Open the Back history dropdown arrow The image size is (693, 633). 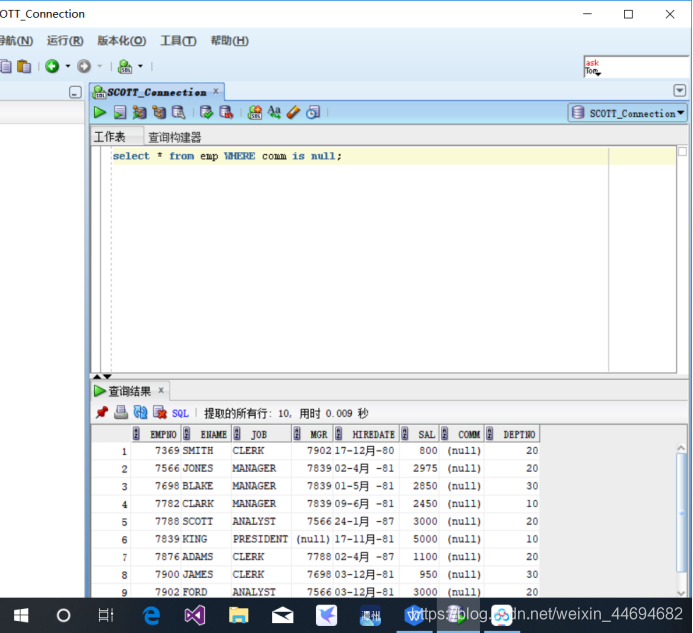(68, 66)
